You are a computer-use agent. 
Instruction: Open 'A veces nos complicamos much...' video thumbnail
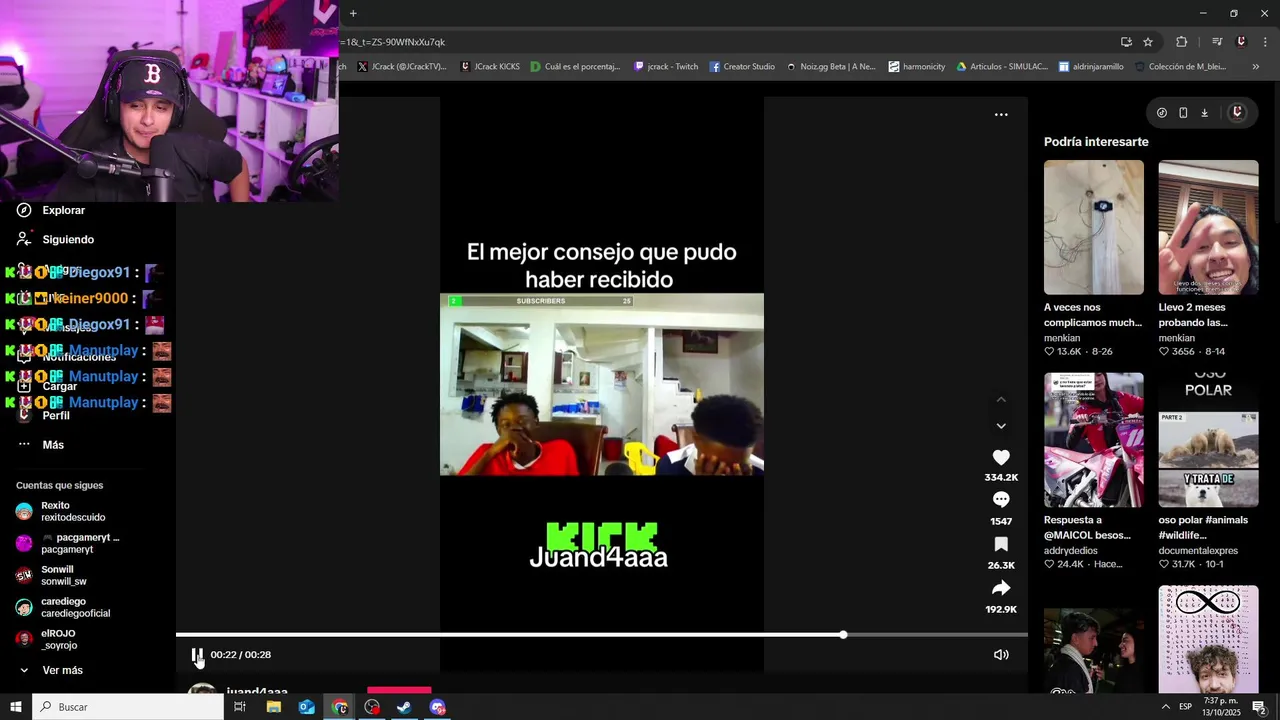click(x=1094, y=228)
